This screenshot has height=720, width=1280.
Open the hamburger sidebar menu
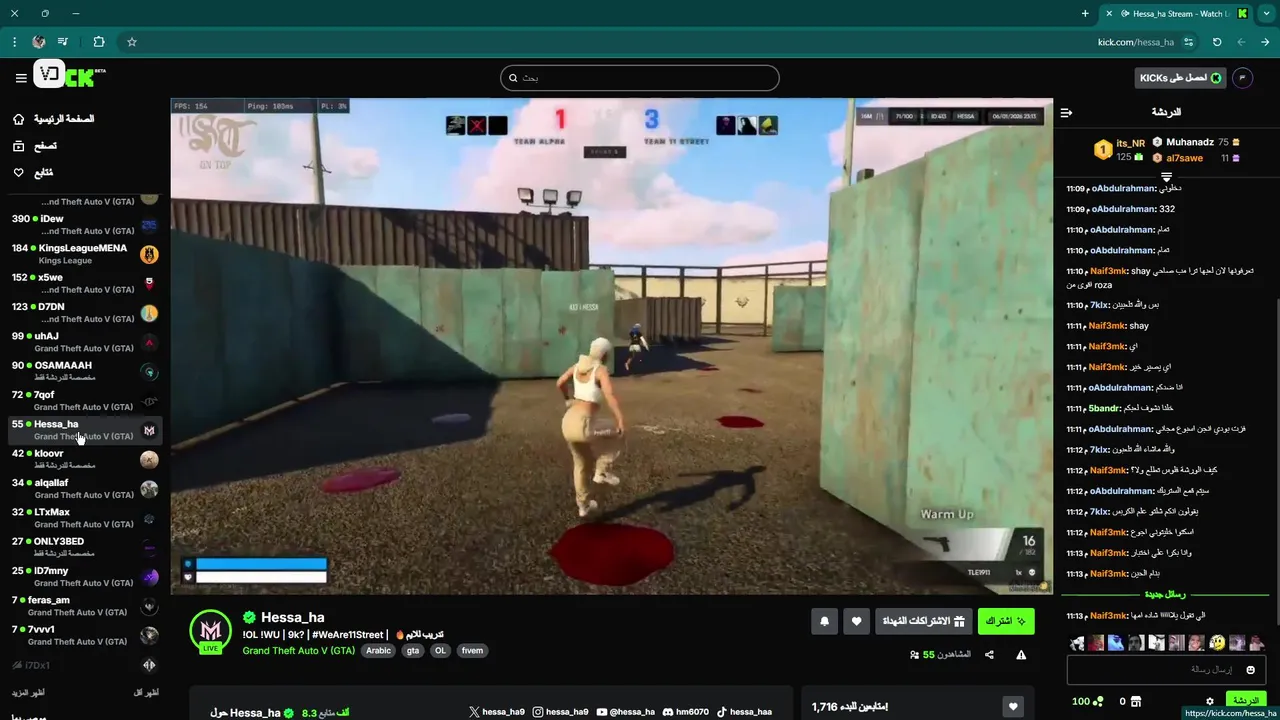pyautogui.click(x=21, y=78)
